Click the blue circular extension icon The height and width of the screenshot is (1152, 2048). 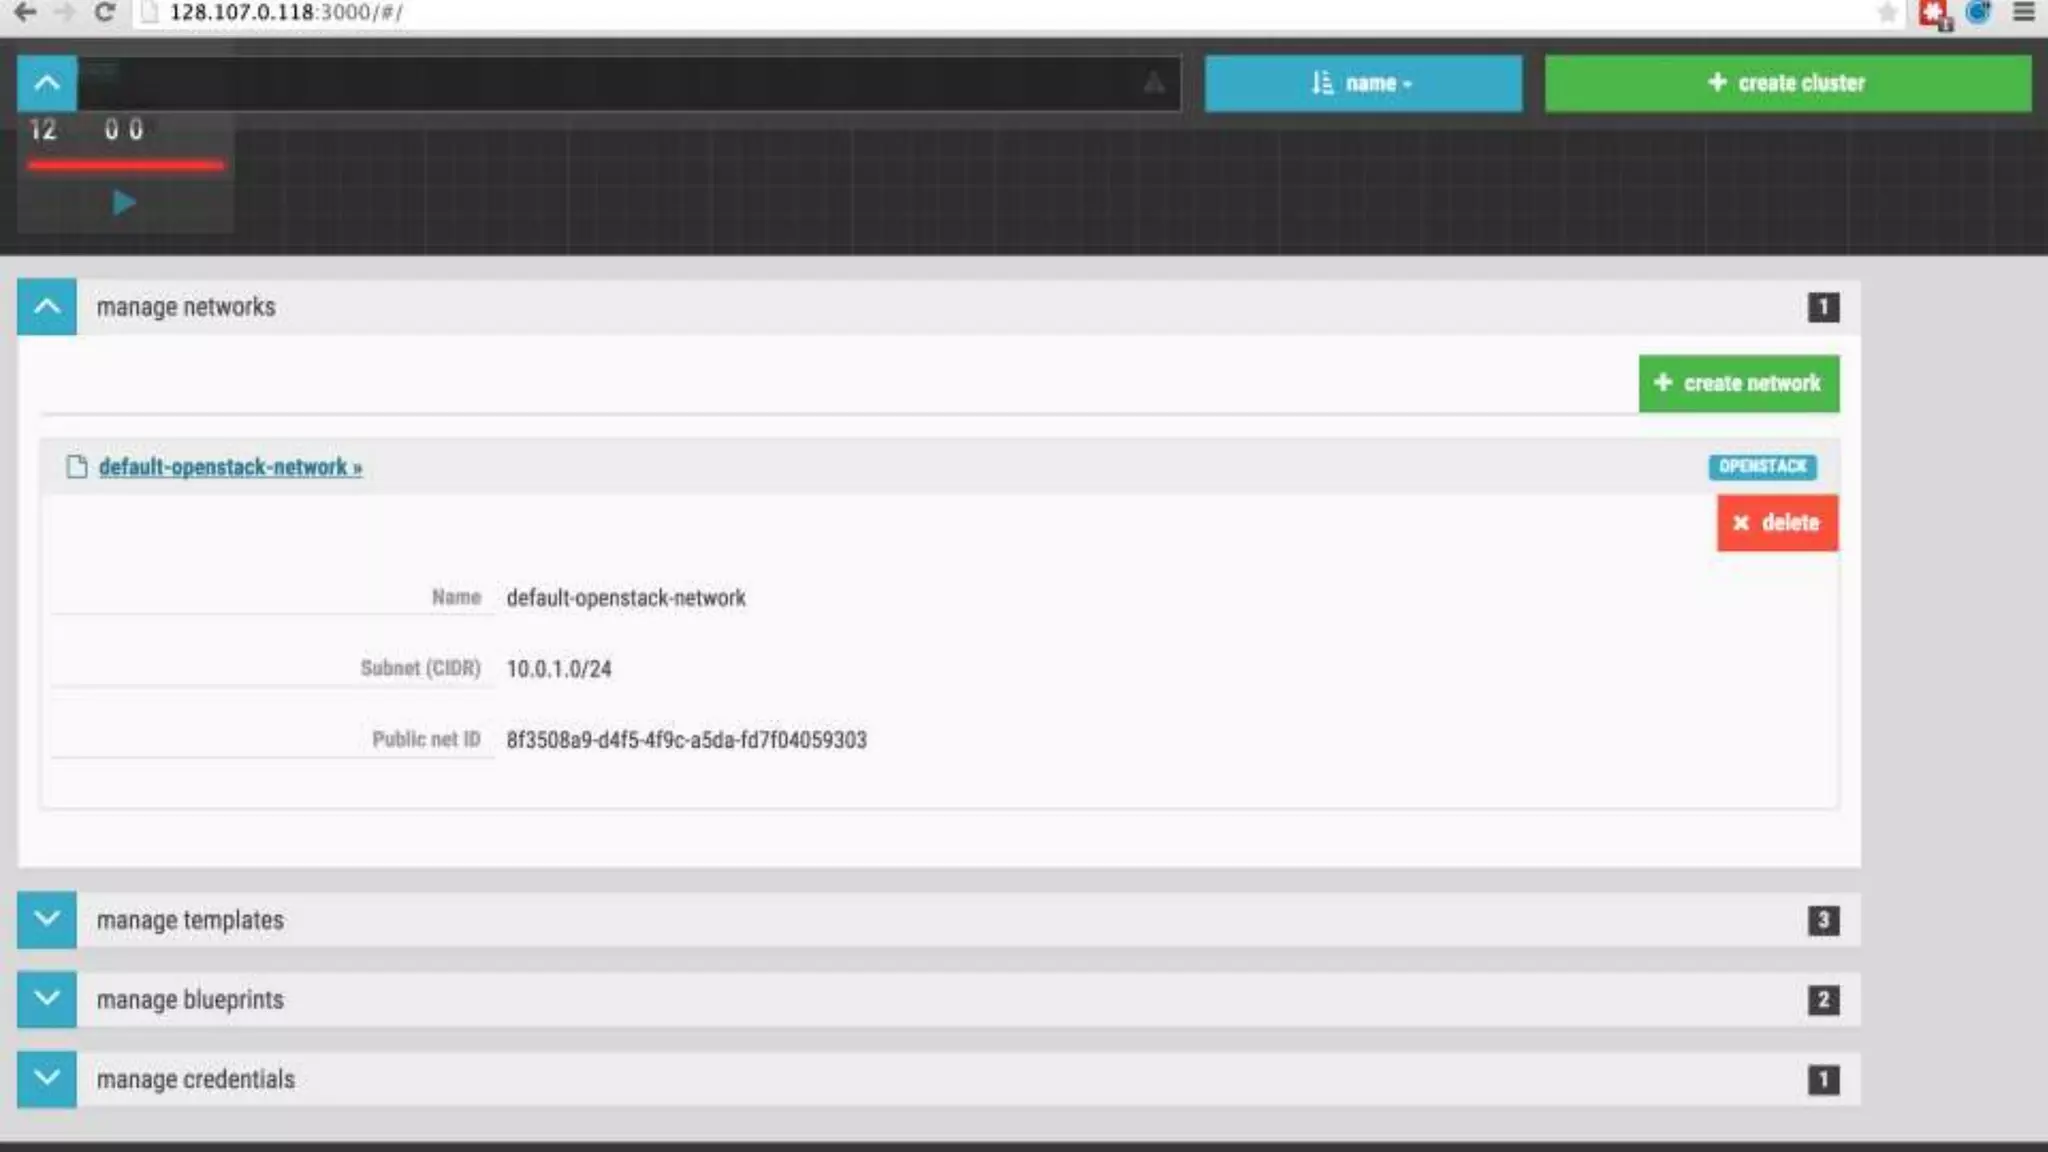[x=1978, y=13]
